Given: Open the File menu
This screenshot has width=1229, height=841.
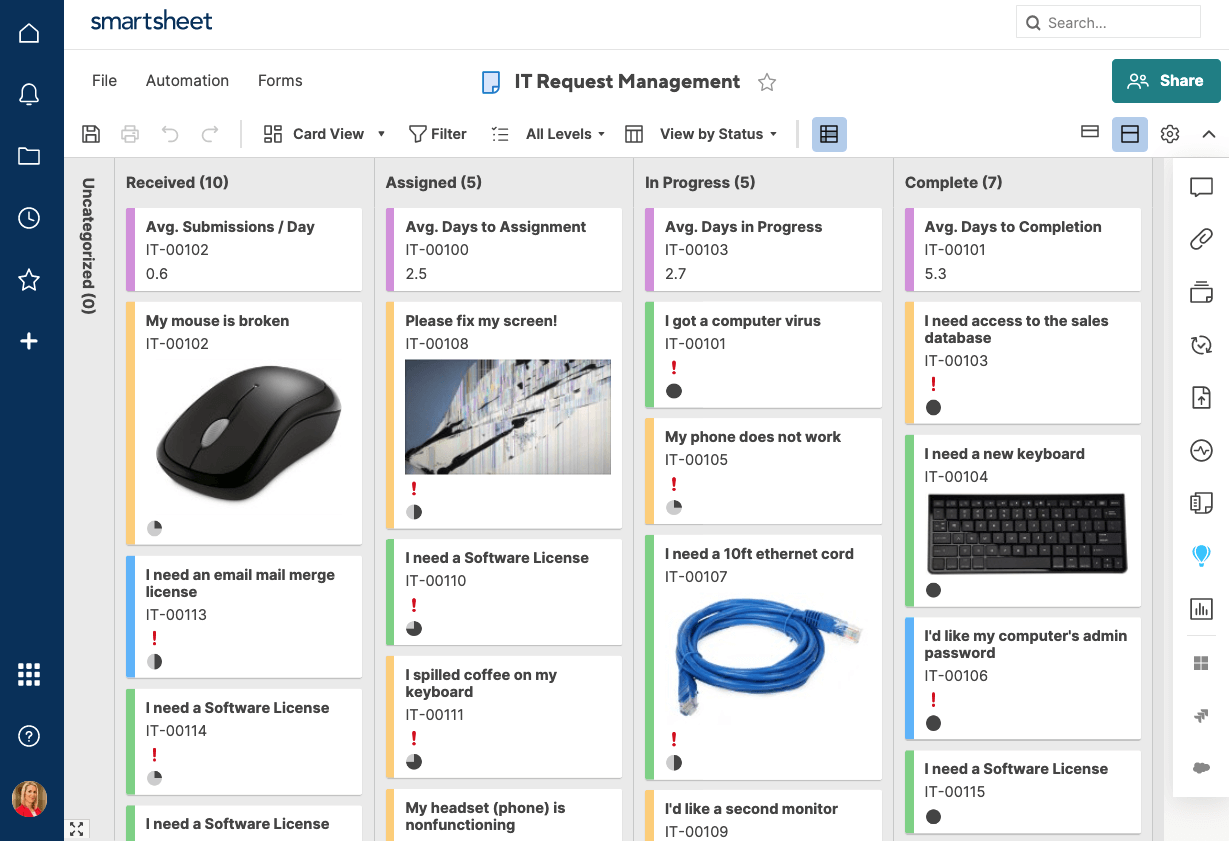Looking at the screenshot, I should pos(104,81).
